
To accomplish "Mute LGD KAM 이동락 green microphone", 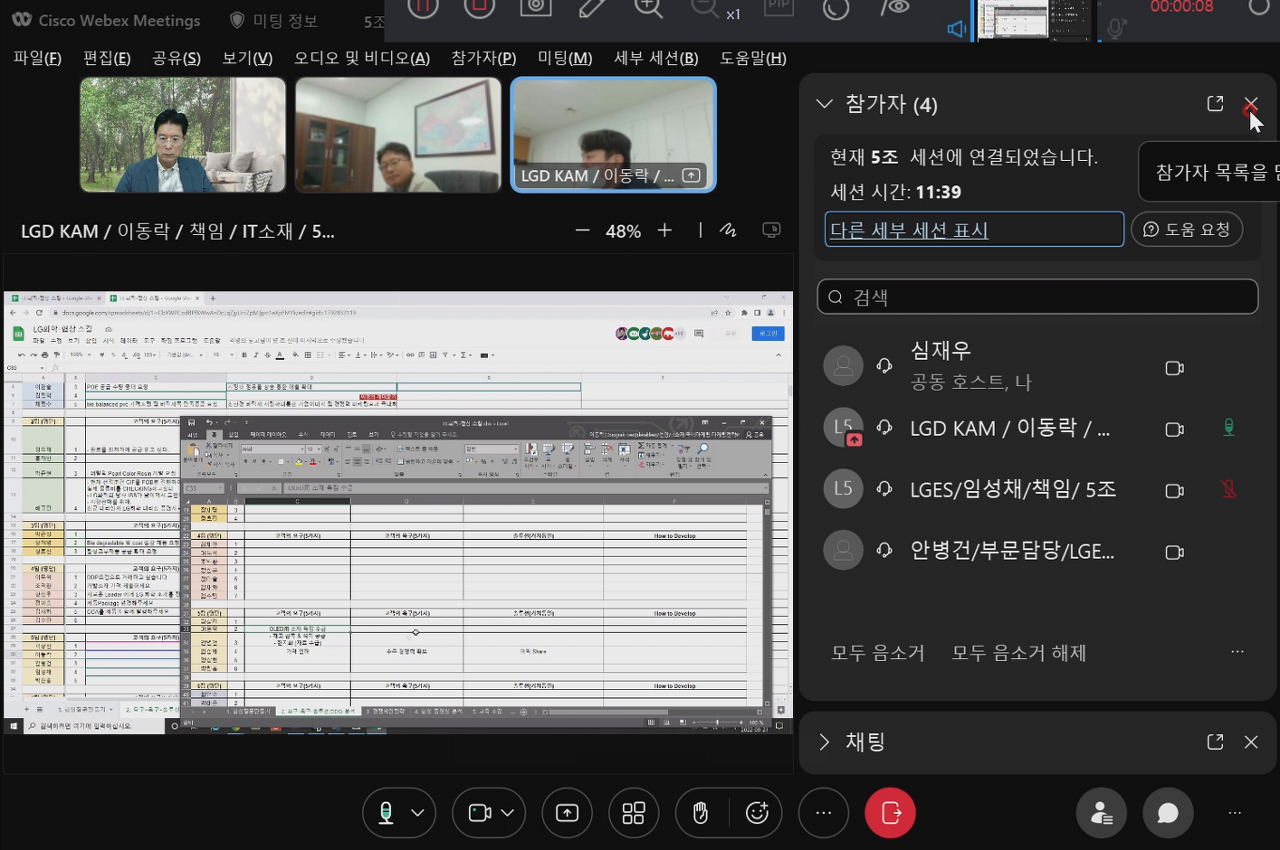I will (1229, 428).
